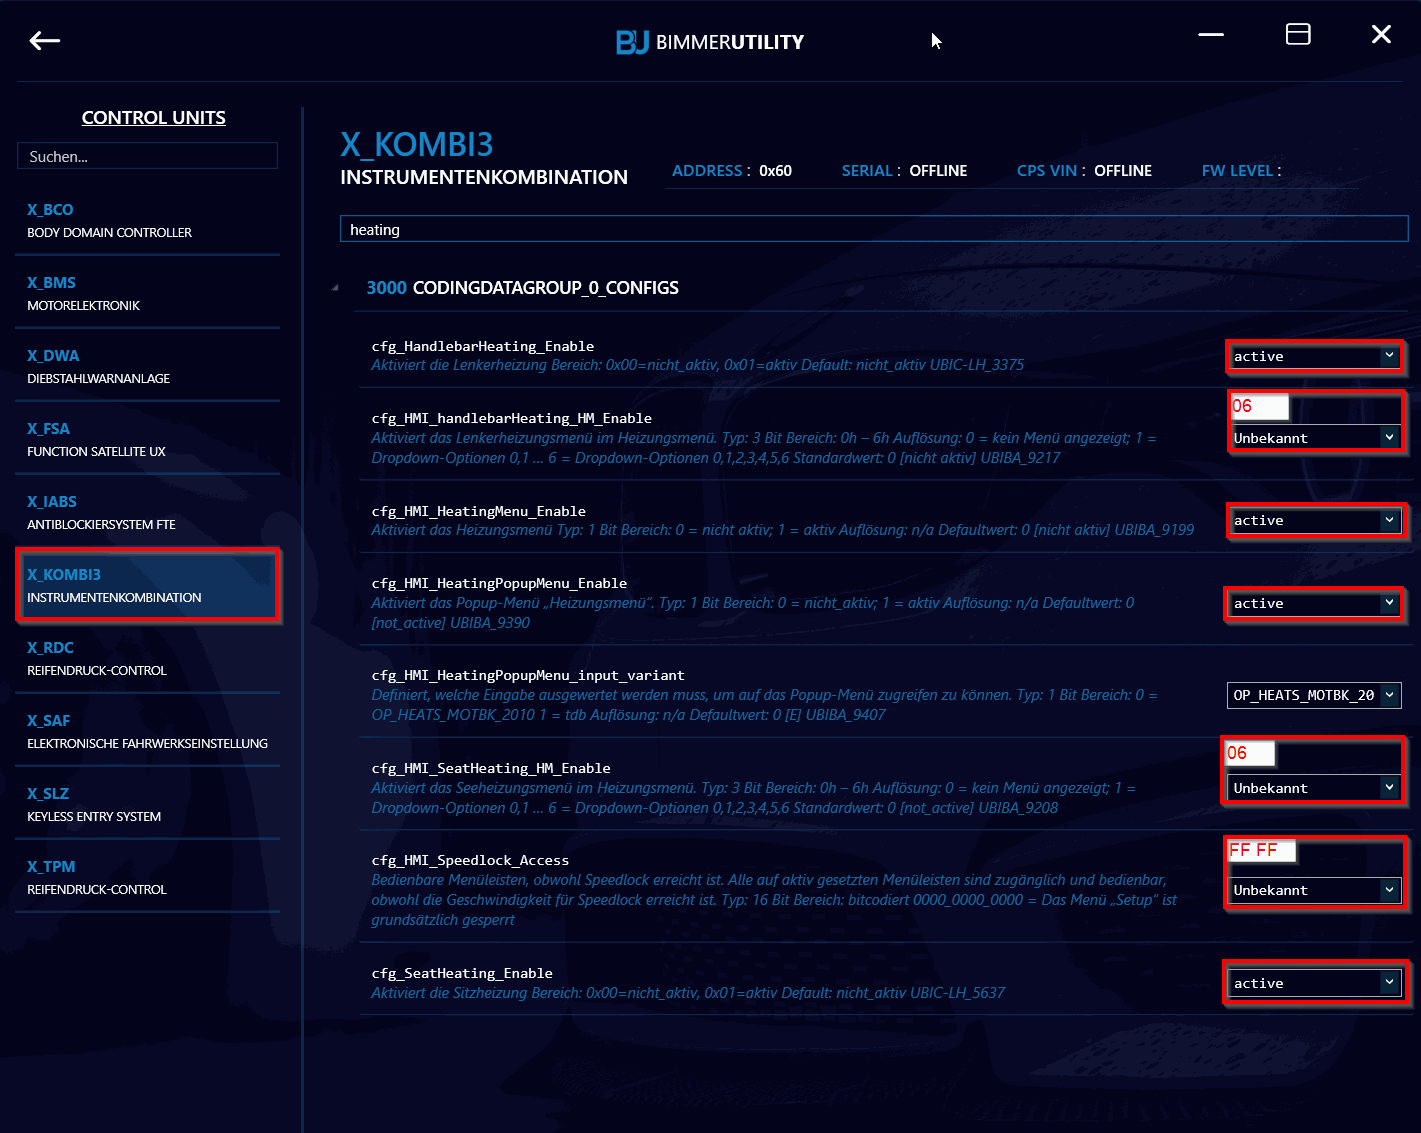1421x1133 pixels.
Task: Select X_RDC Reifendruck-Control unit
Action: click(147, 658)
